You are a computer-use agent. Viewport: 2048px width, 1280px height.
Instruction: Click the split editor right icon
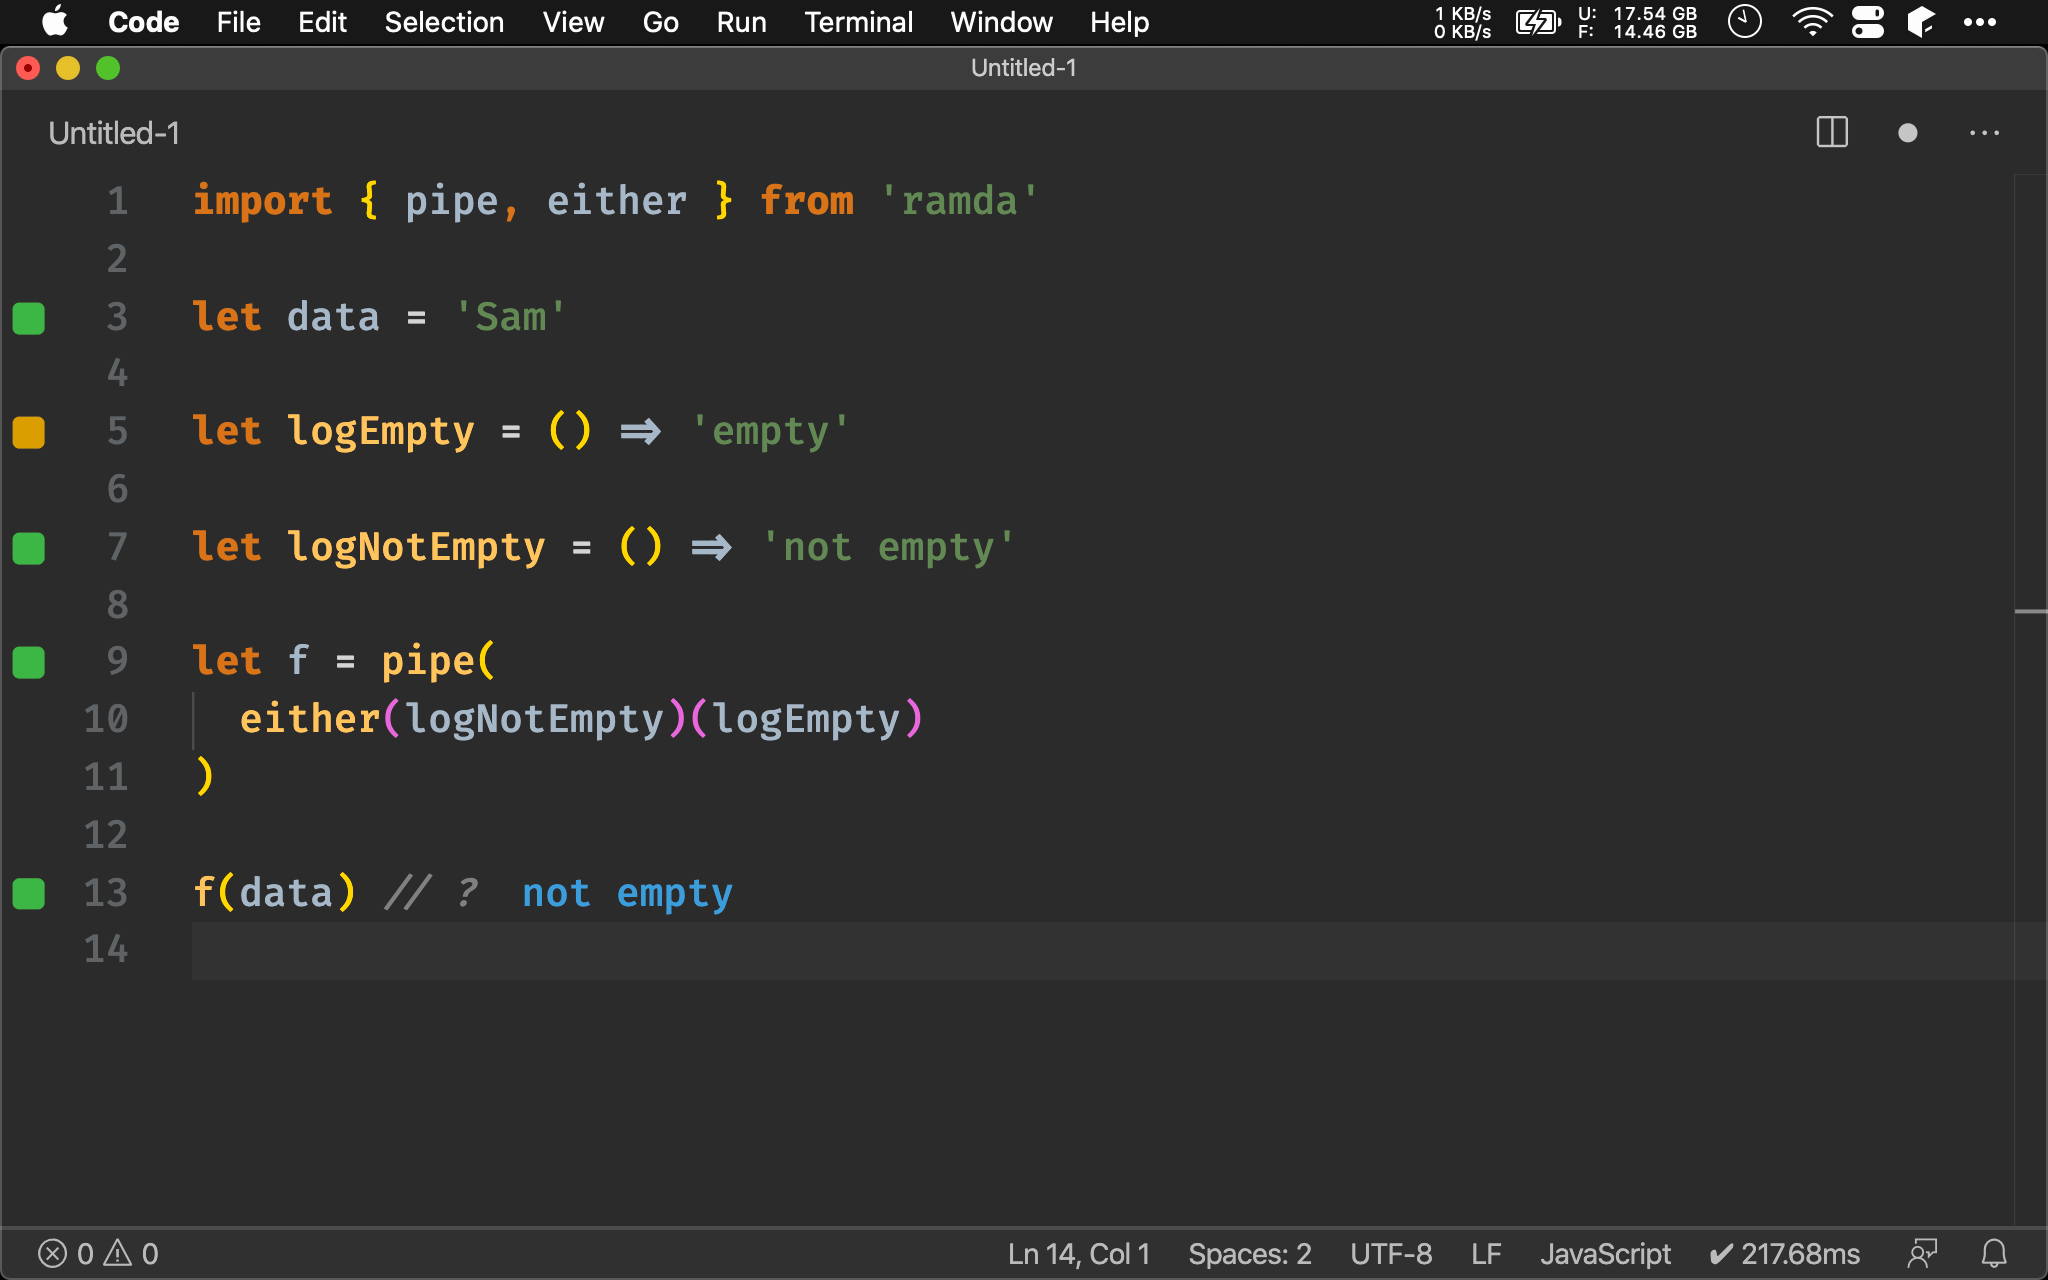point(1832,132)
